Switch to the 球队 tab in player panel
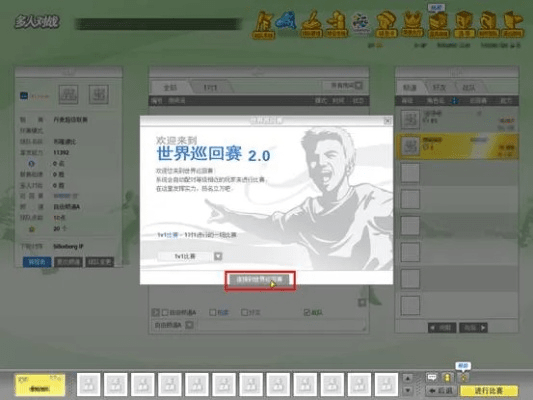This screenshot has width=533, height=400. click(469, 88)
